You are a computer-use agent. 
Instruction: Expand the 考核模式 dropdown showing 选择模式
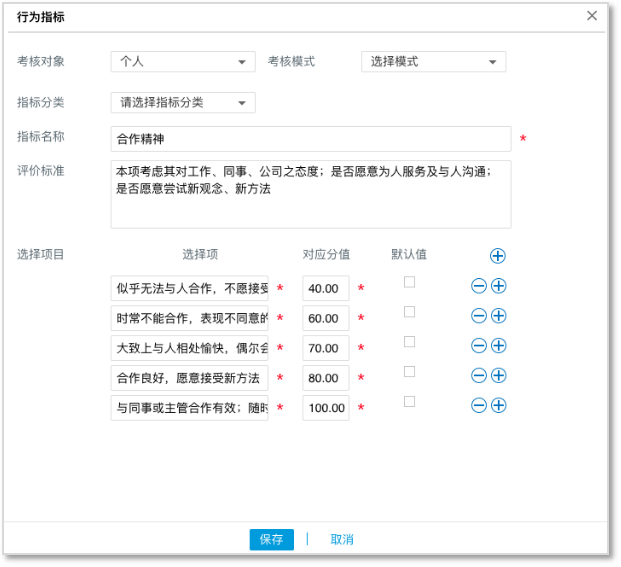tap(433, 62)
